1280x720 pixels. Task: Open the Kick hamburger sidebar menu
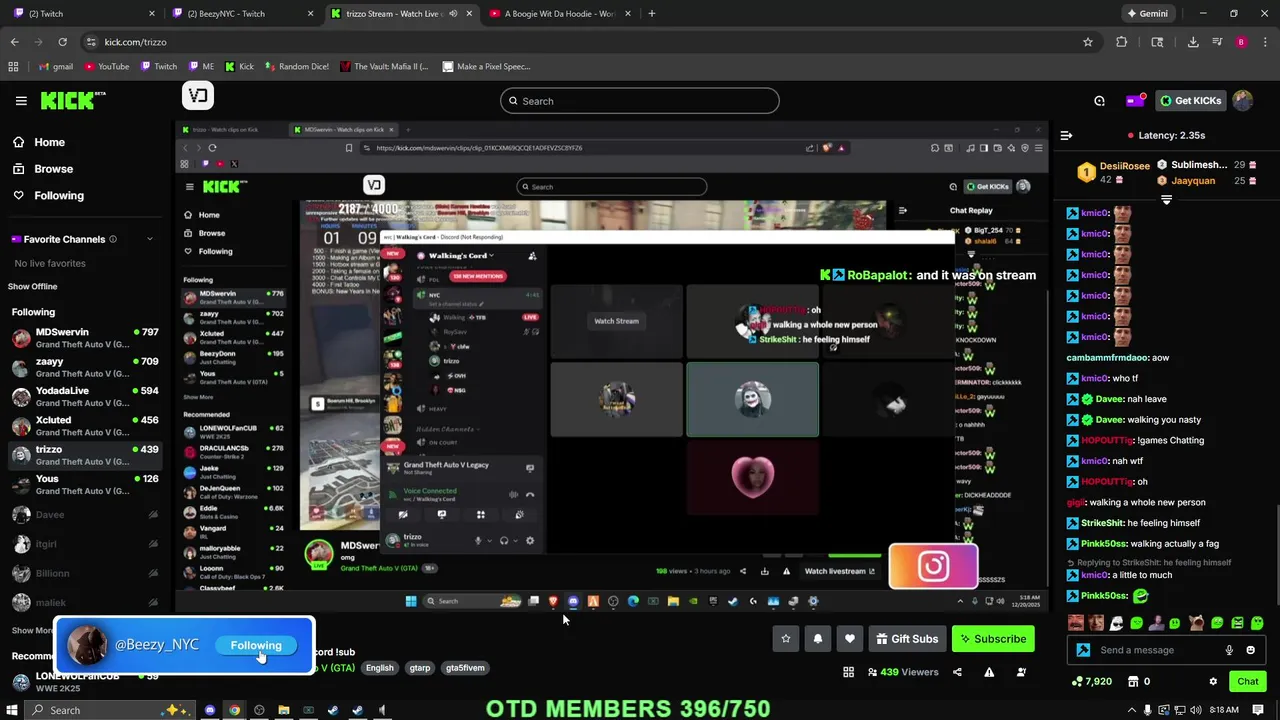pyautogui.click(x=21, y=101)
